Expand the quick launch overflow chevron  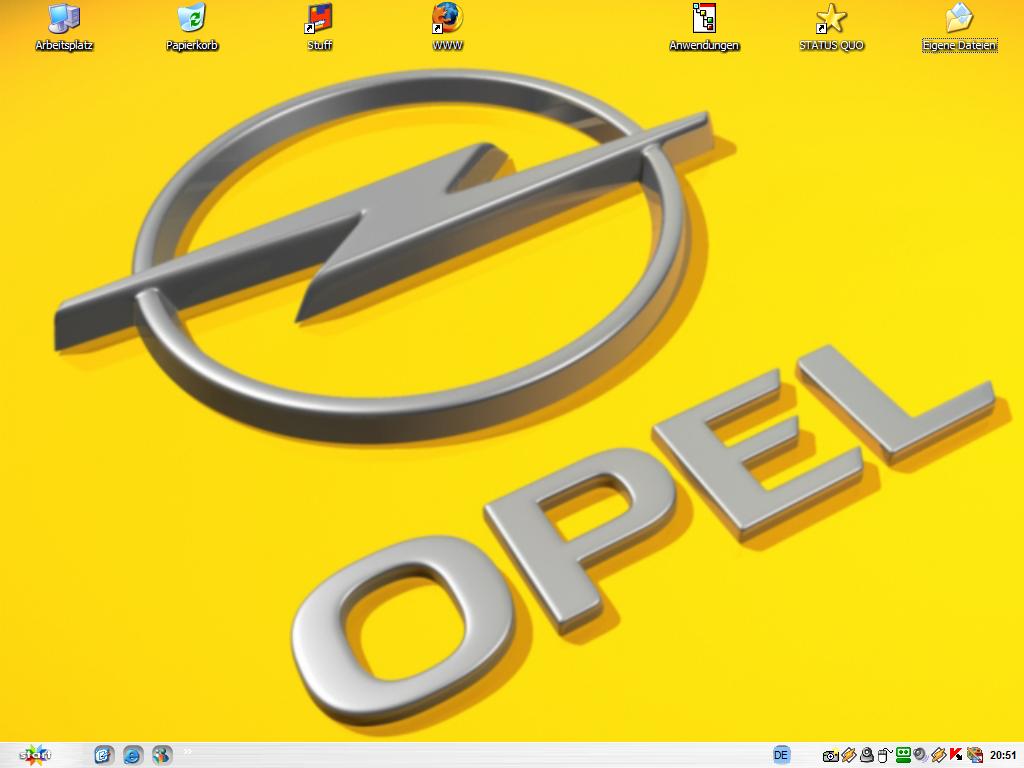(x=187, y=750)
